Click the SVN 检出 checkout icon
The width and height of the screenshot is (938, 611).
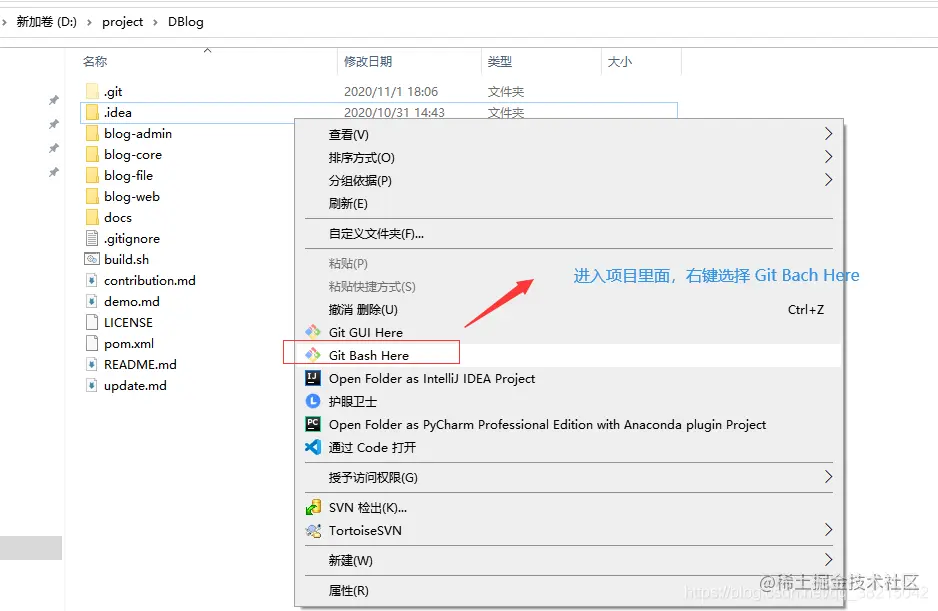click(313, 507)
